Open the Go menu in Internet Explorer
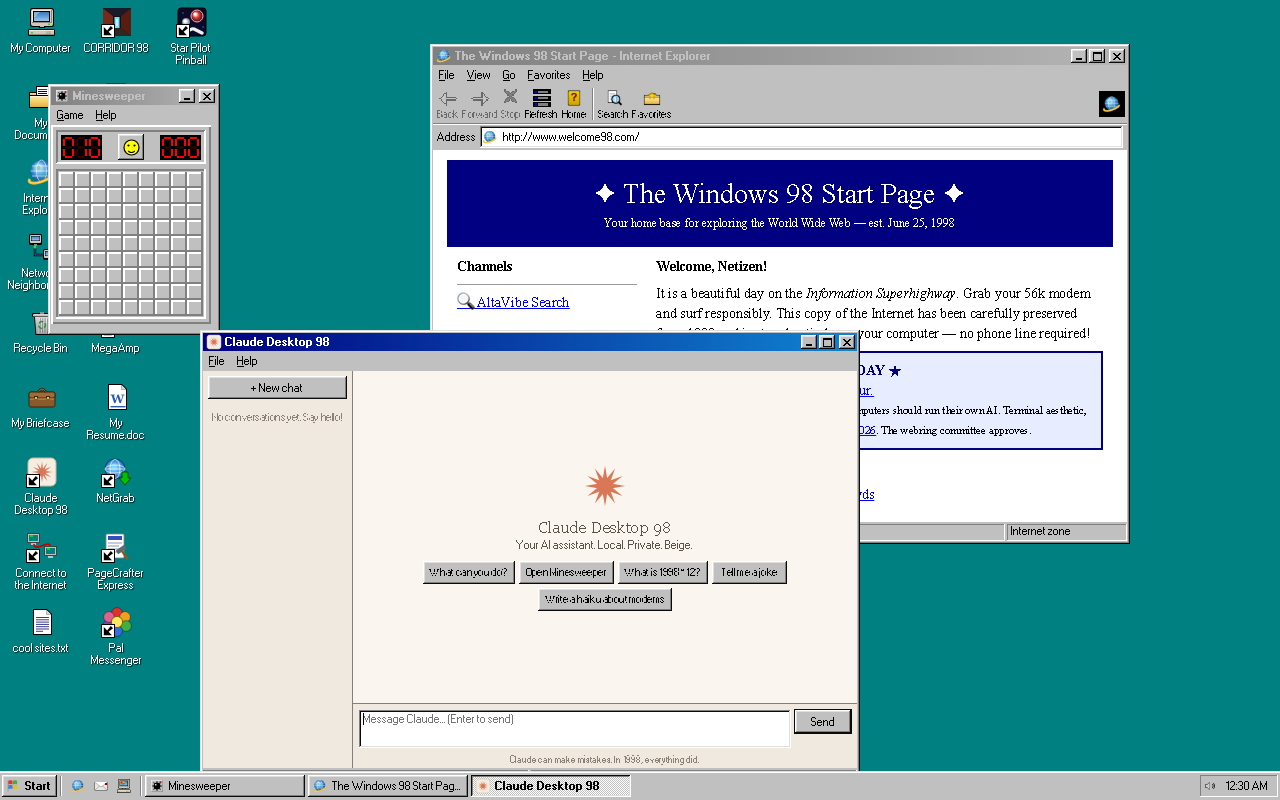The image size is (1280, 800). (x=509, y=75)
